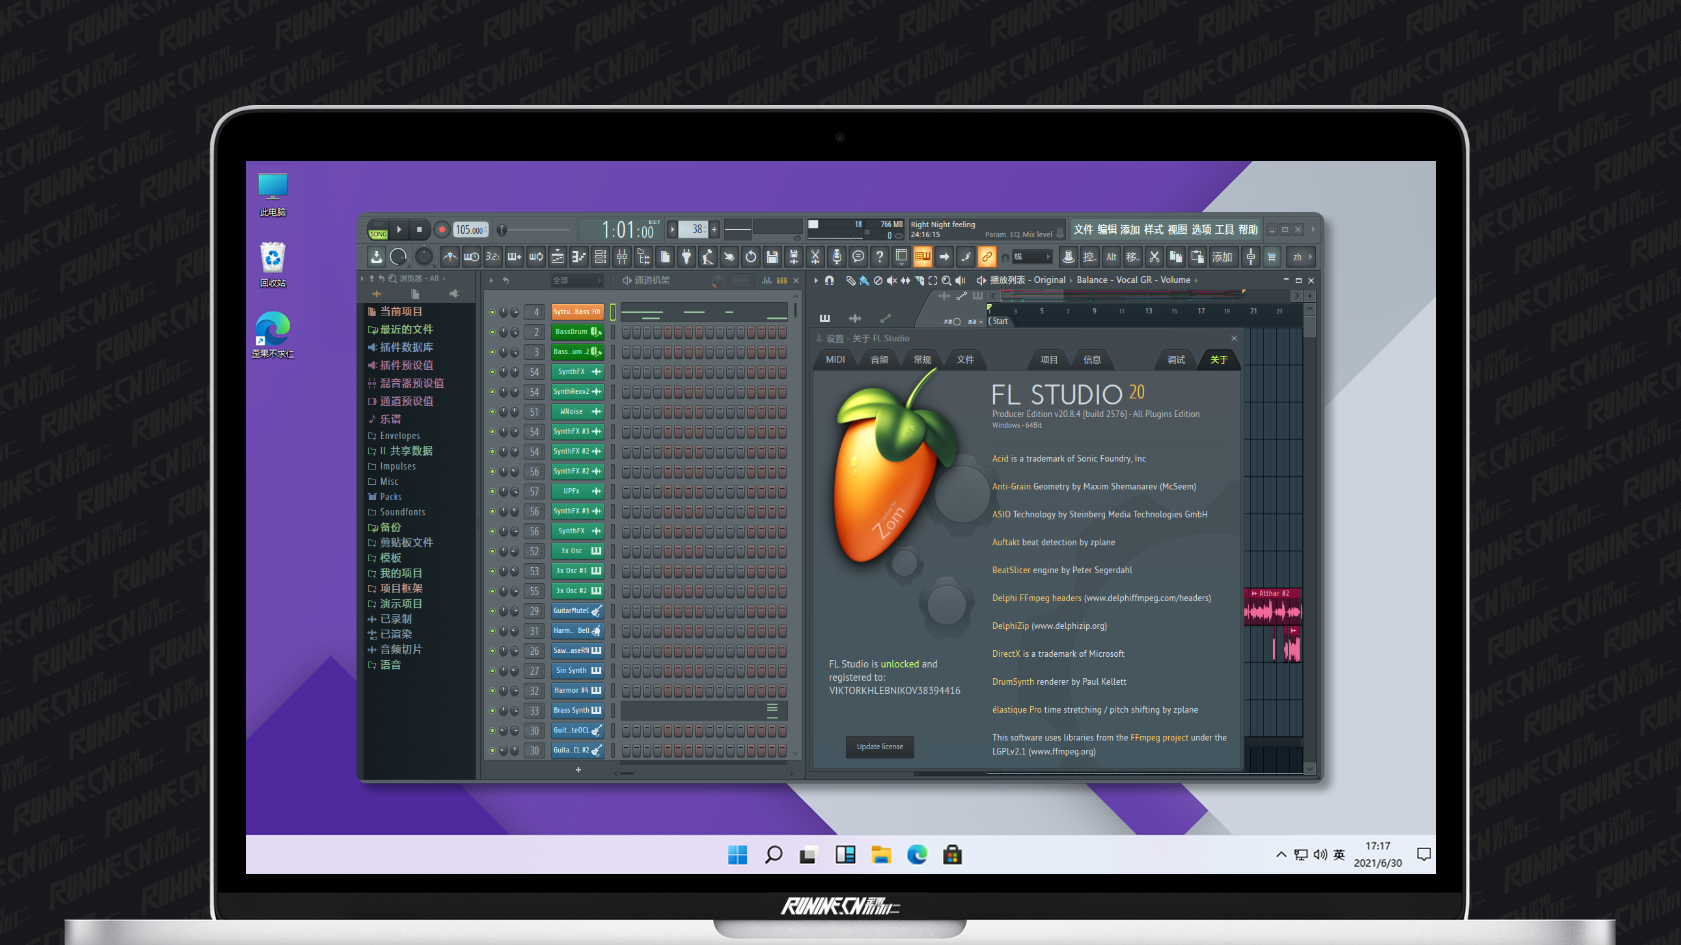Open the mixer with the faders icon
The width and height of the screenshot is (1681, 945).
tap(622, 257)
